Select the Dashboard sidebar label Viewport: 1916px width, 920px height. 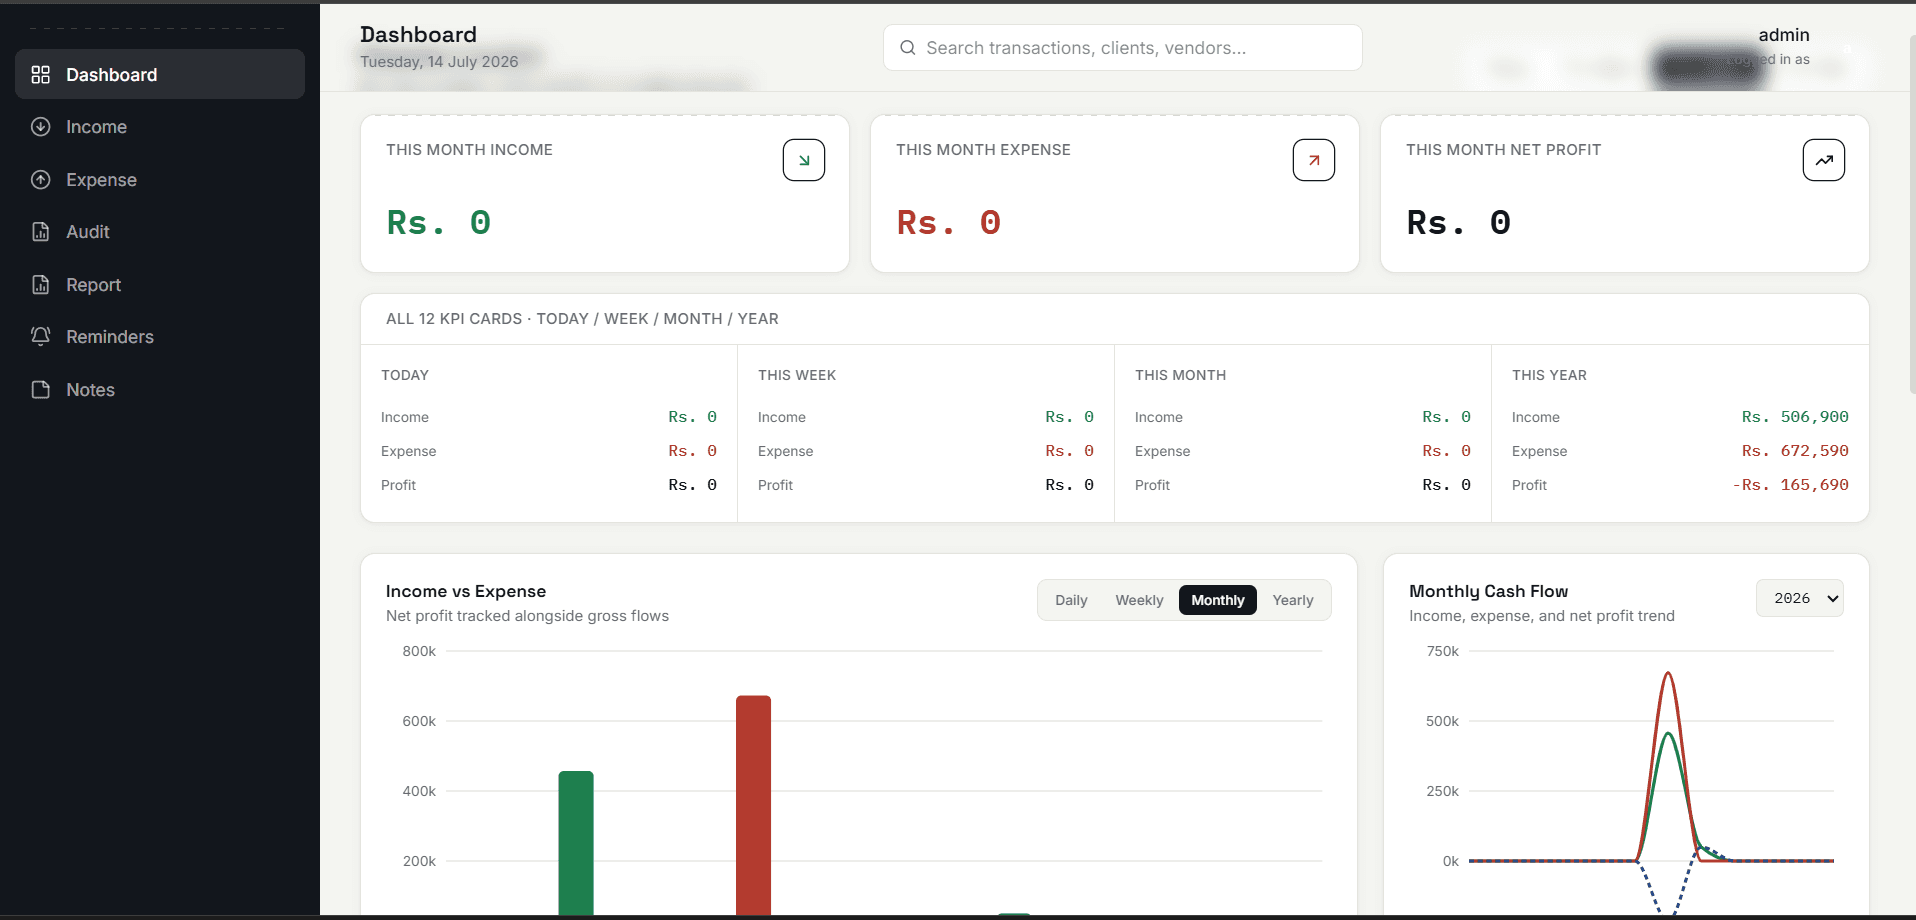click(111, 75)
